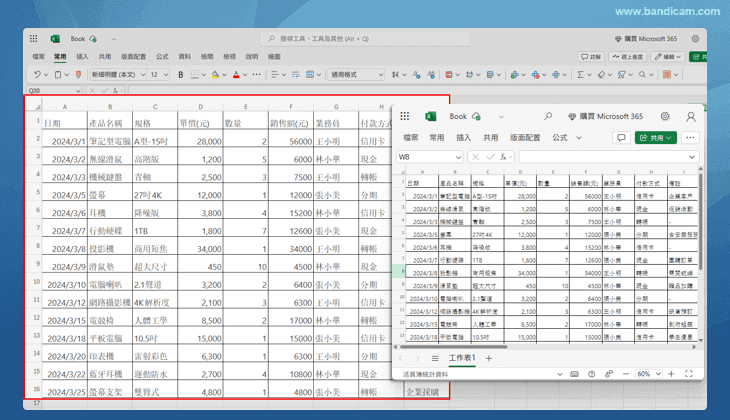
Task: Switch to 公式 tab in front window
Action: [560, 138]
